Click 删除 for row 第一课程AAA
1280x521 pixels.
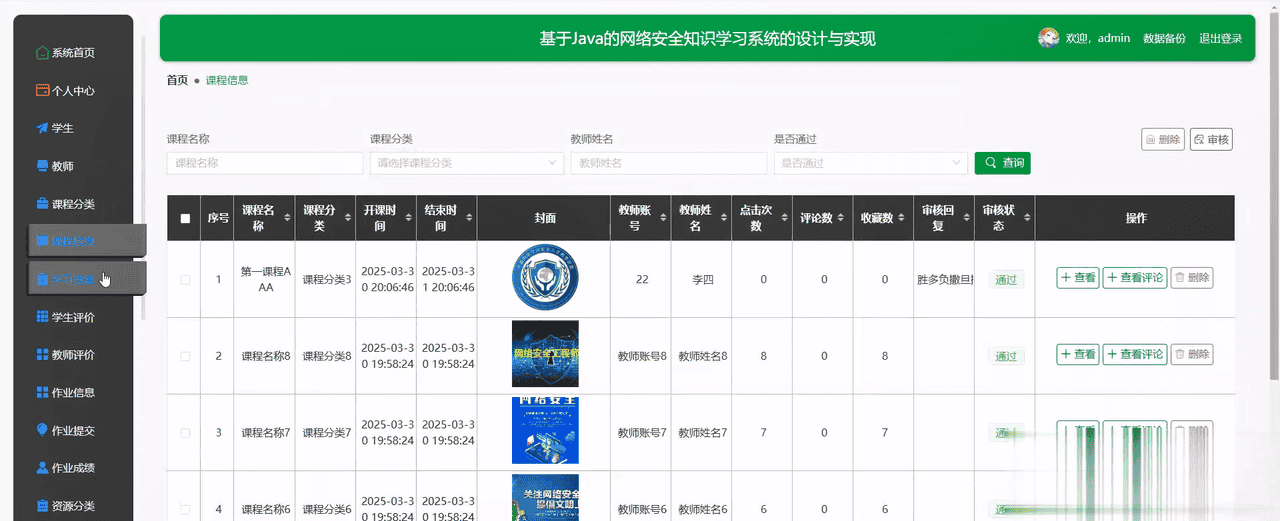pyautogui.click(x=1192, y=278)
